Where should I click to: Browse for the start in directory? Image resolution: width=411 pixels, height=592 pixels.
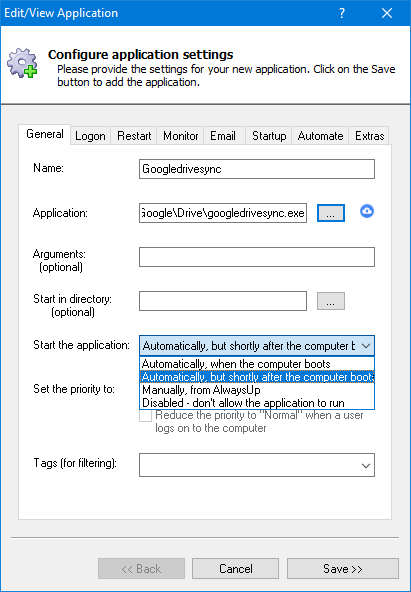[331, 301]
